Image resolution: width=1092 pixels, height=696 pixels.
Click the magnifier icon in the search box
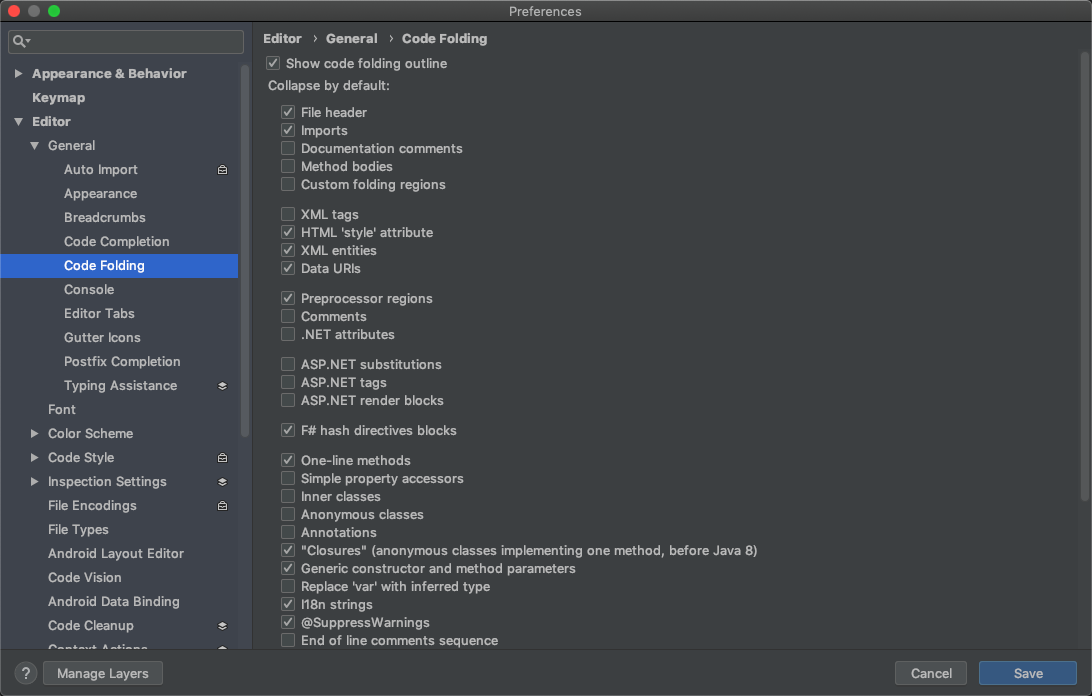coord(20,41)
